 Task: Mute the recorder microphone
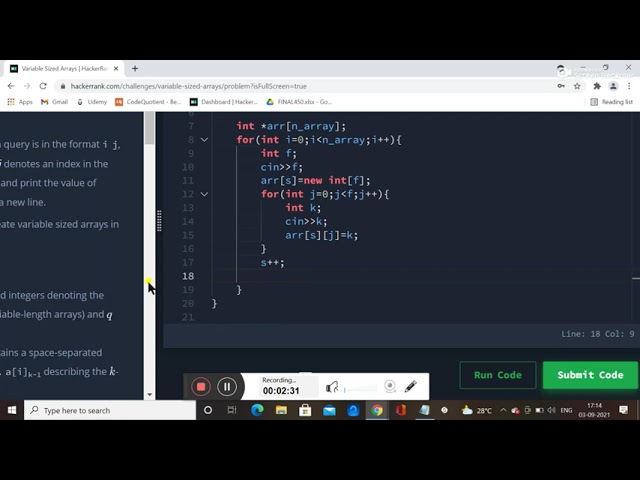[332, 387]
